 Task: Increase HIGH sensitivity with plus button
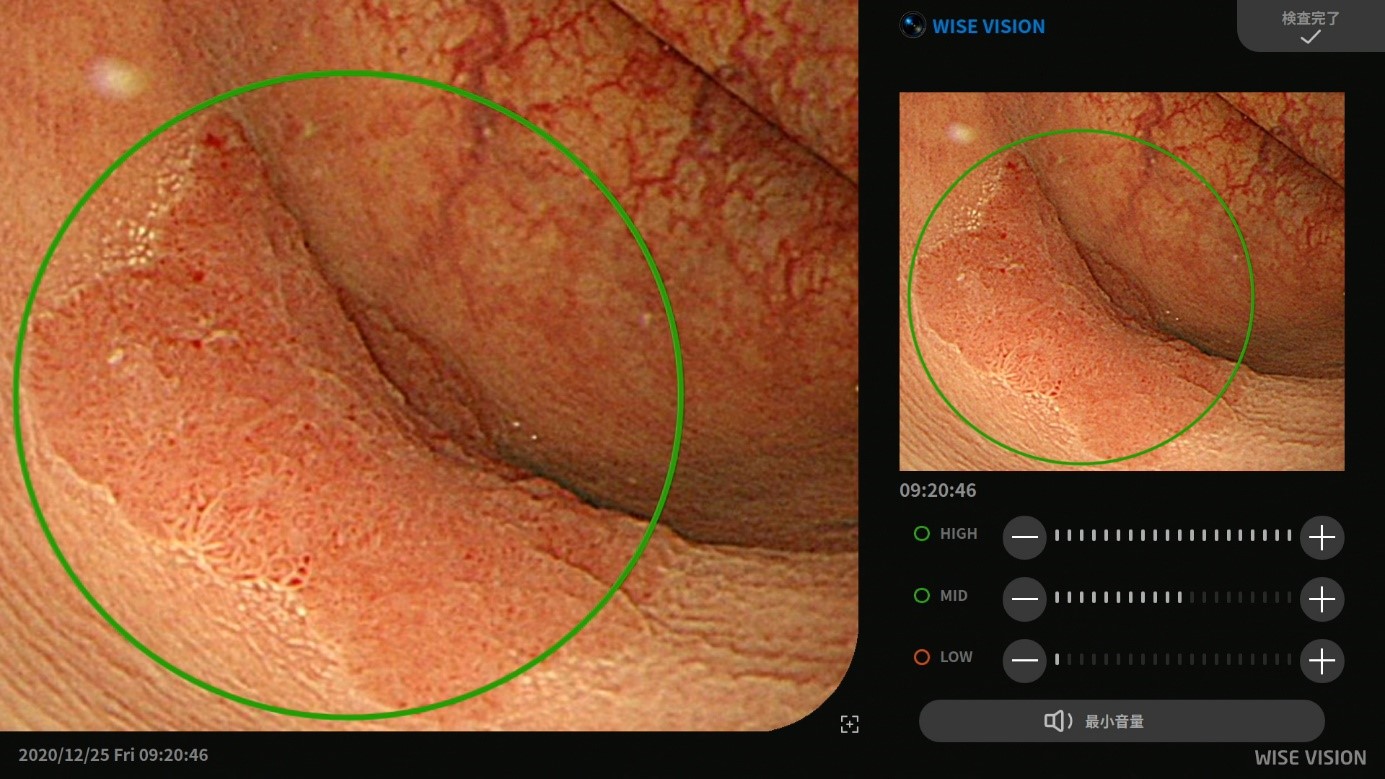1322,537
